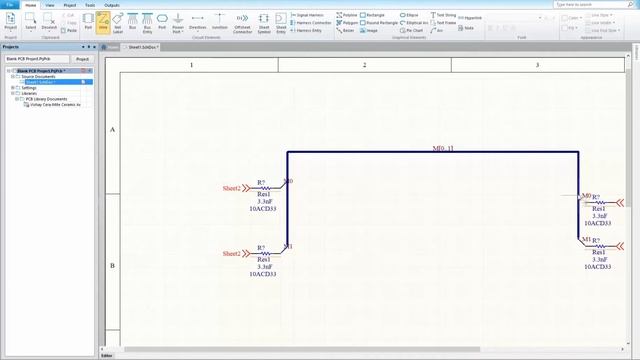Select the Elliptical Arc tool
The width and height of the screenshot is (640, 360).
point(414,23)
